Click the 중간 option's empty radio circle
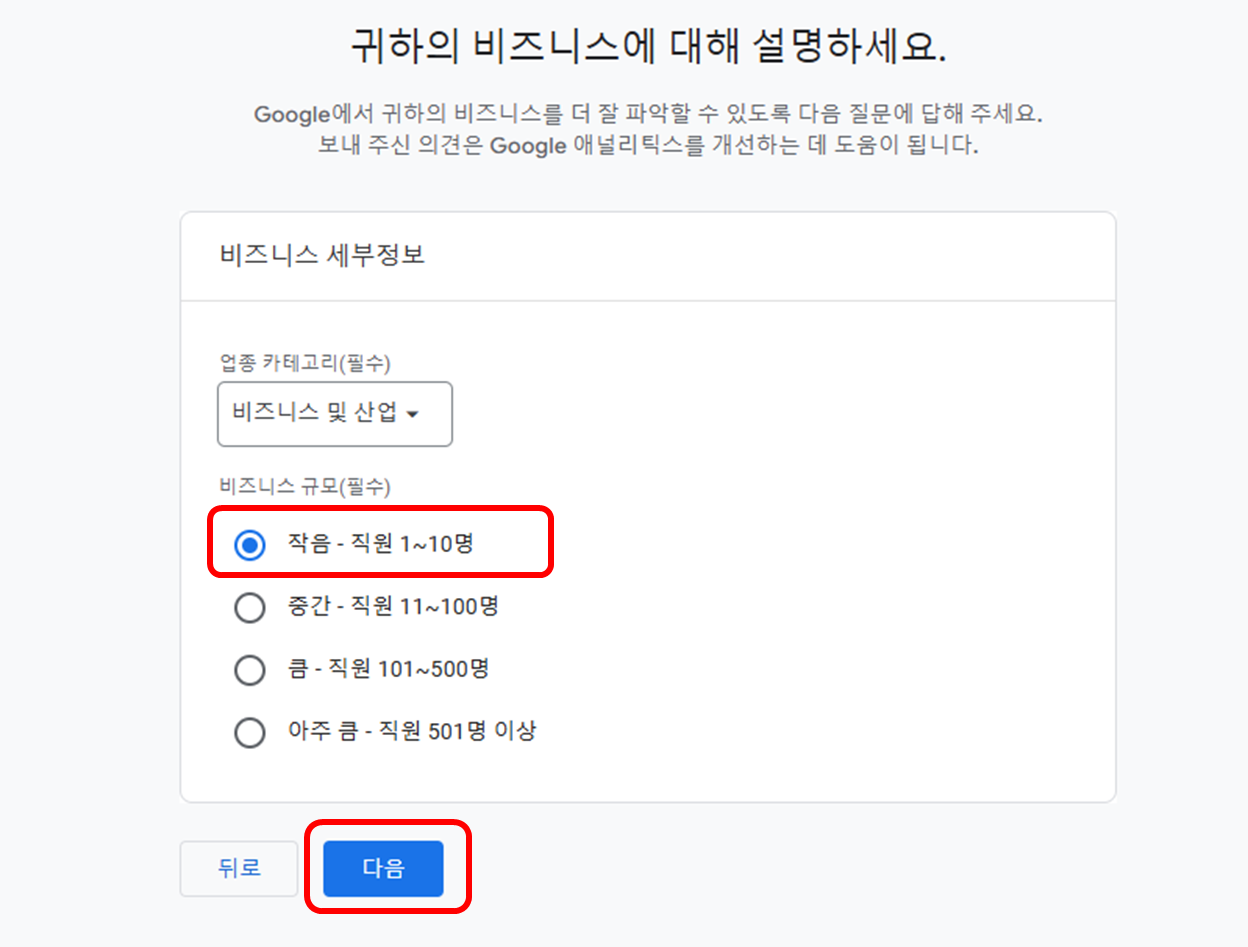Image resolution: width=1248 pixels, height=947 pixels. pyautogui.click(x=250, y=607)
